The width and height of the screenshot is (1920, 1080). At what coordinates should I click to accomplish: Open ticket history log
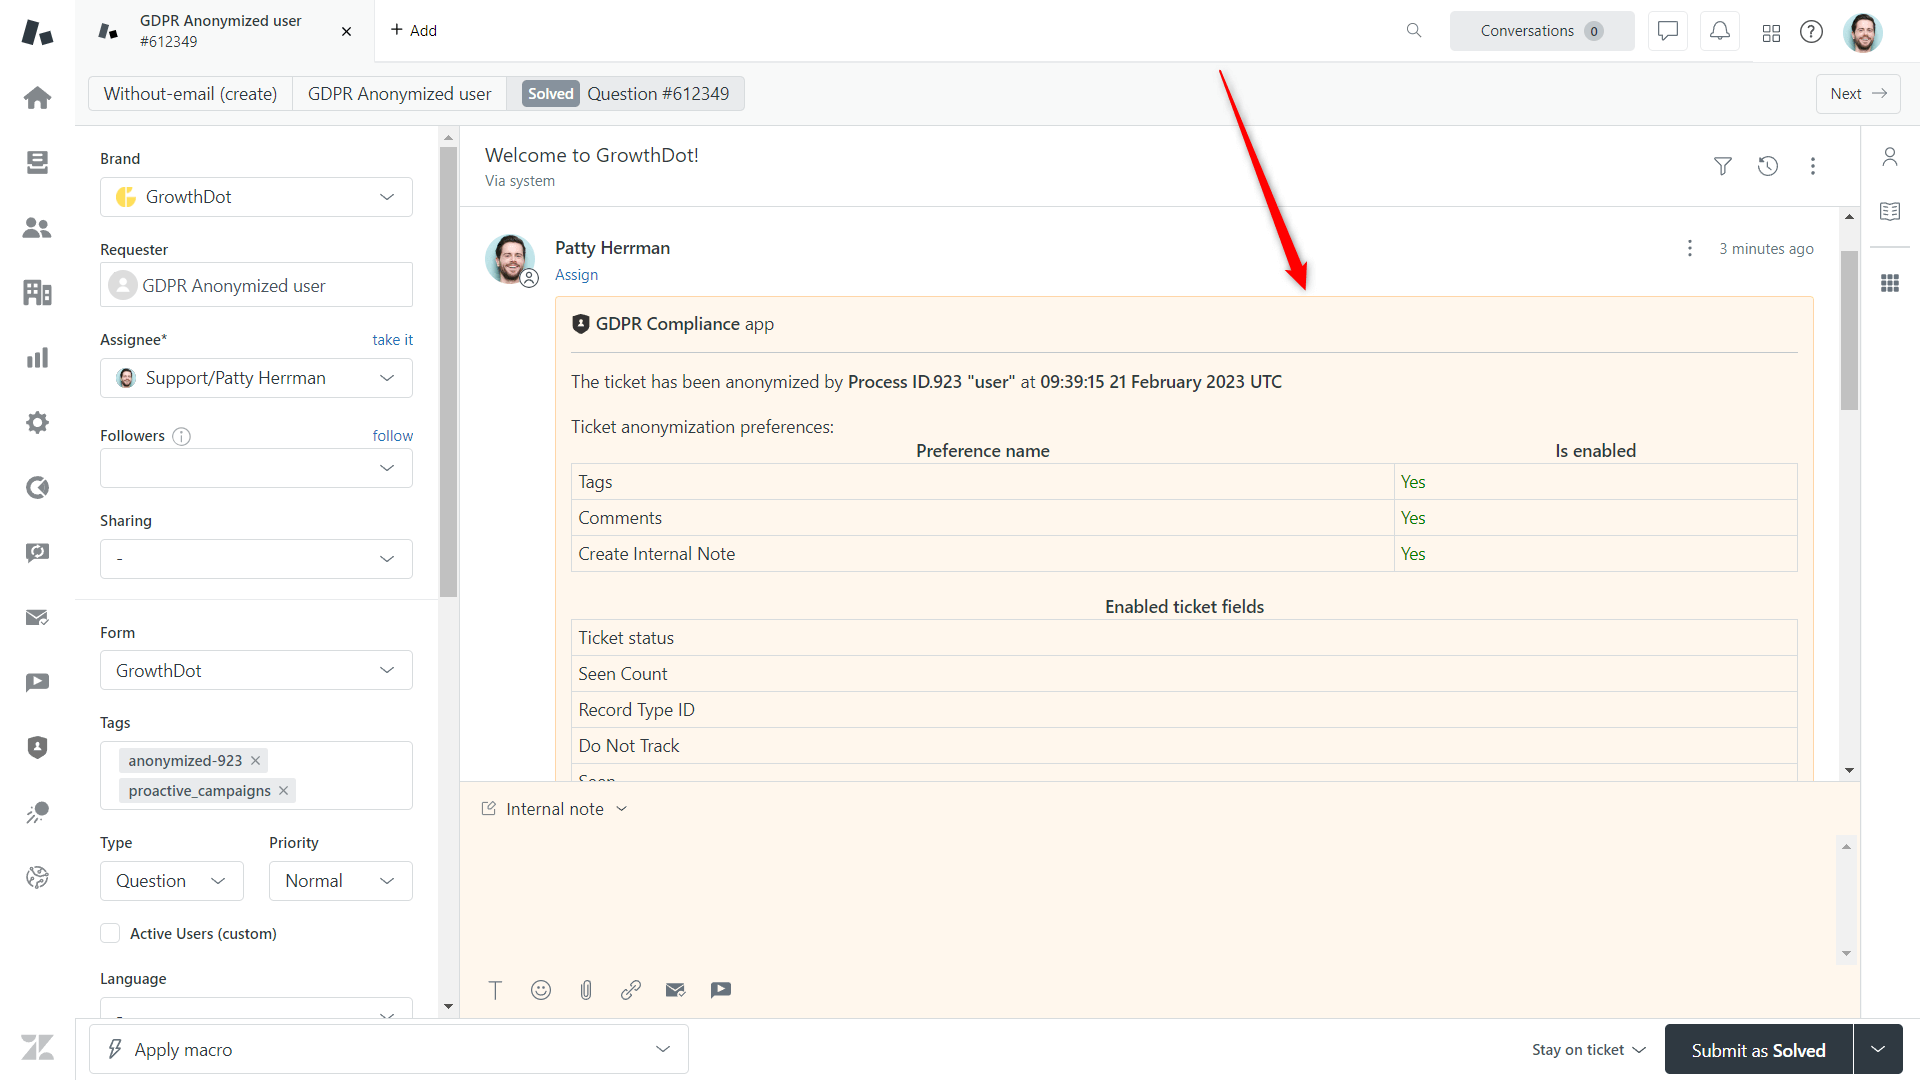(x=1767, y=165)
